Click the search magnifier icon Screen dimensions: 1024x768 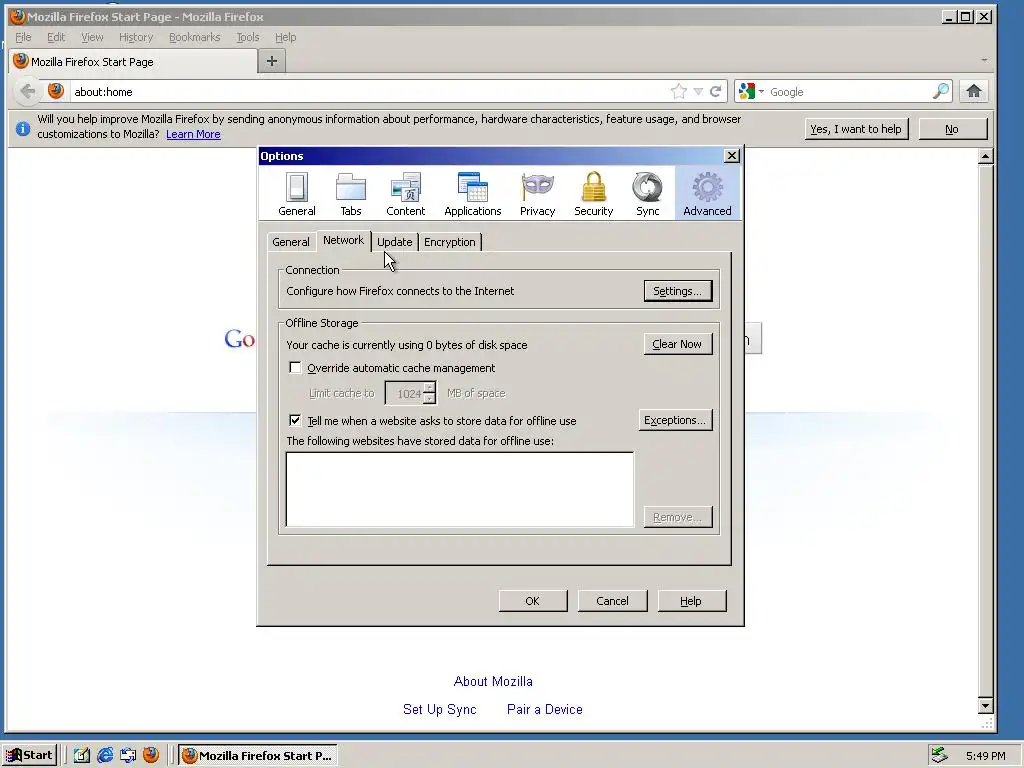click(x=940, y=91)
